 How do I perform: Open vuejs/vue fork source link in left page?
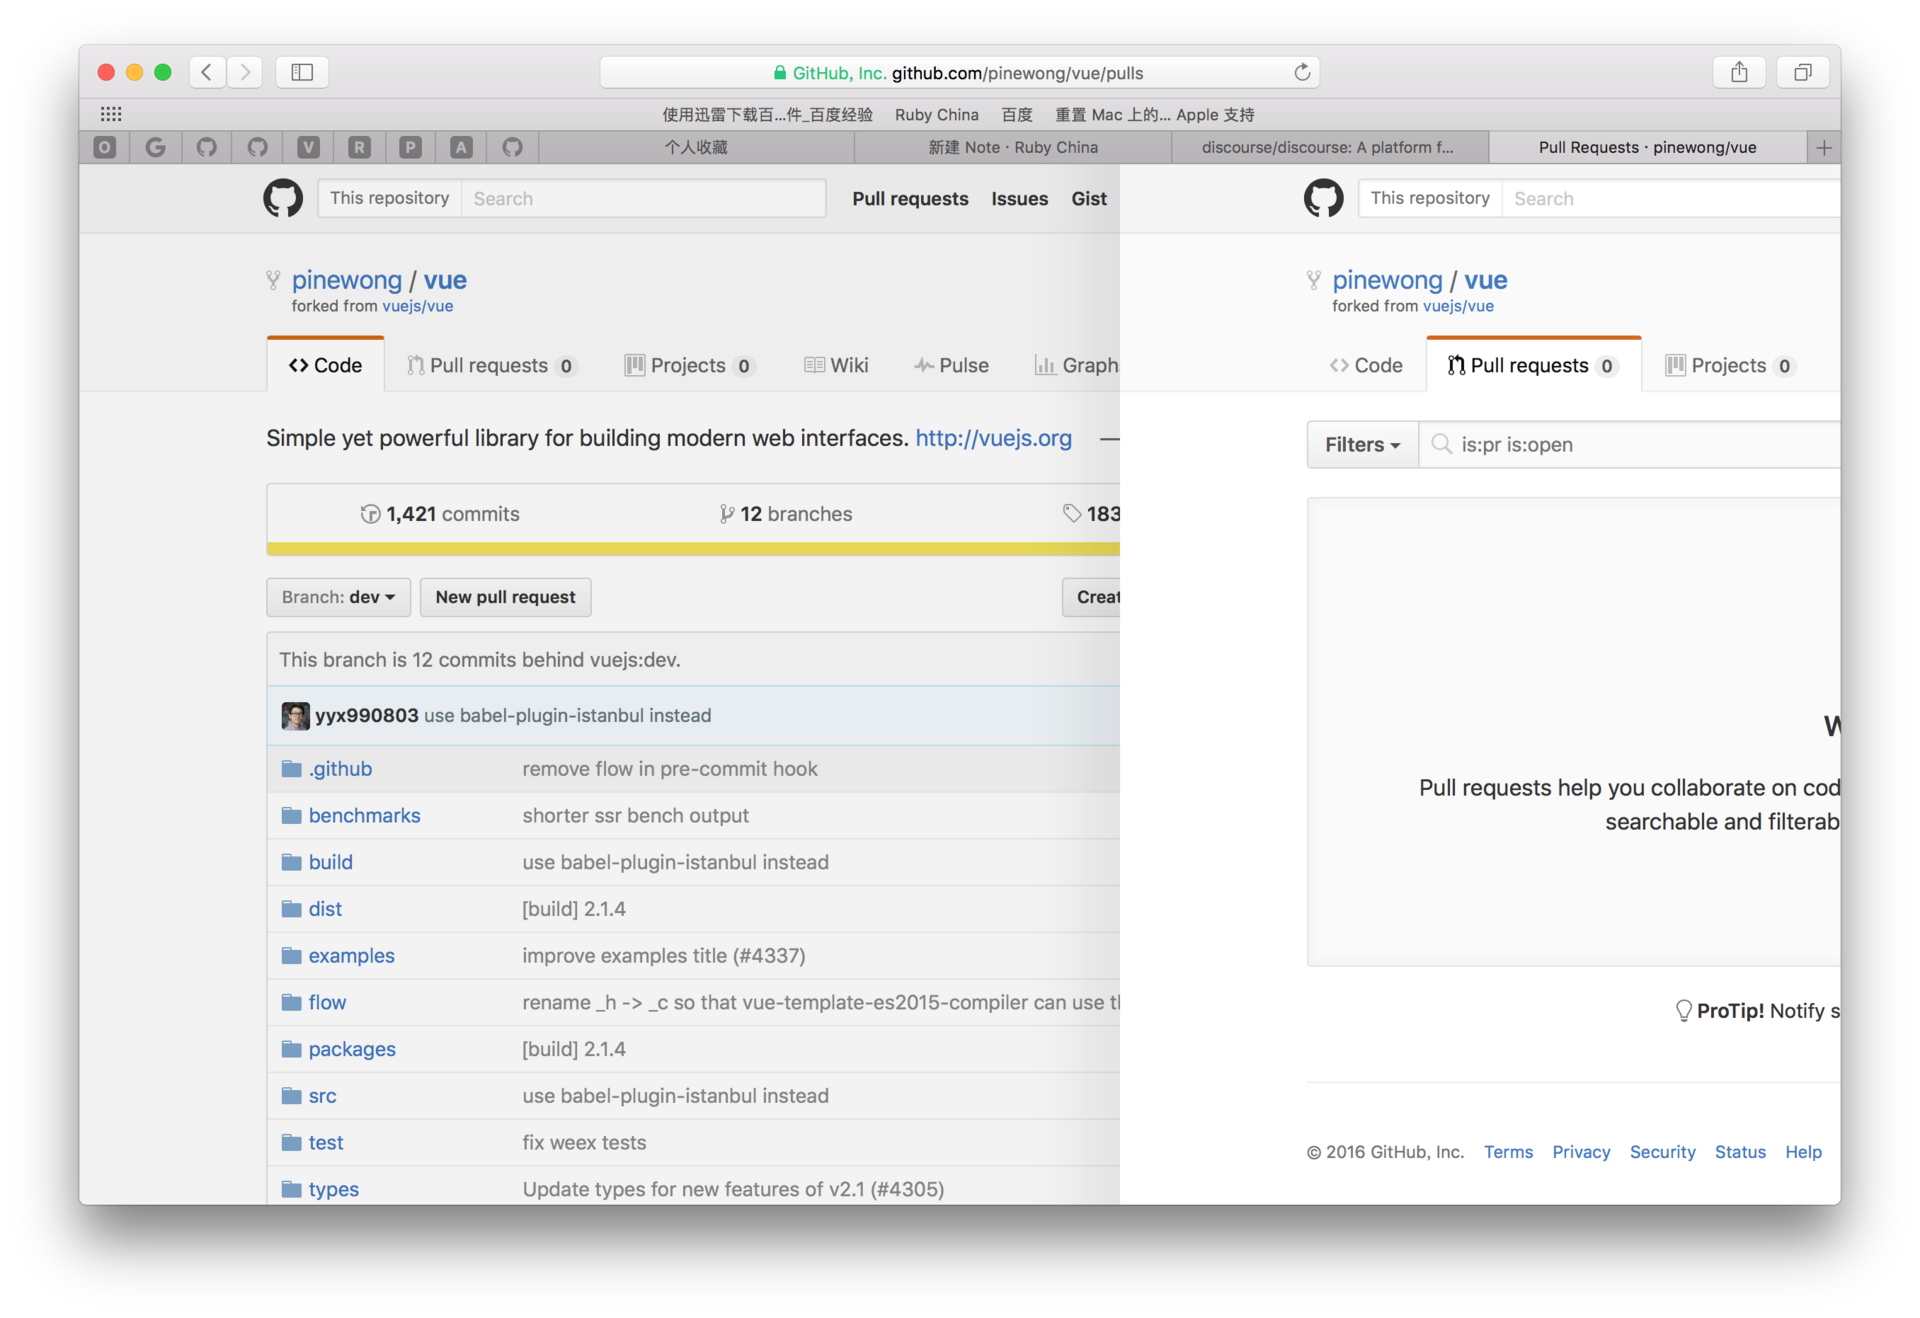pyautogui.click(x=417, y=306)
